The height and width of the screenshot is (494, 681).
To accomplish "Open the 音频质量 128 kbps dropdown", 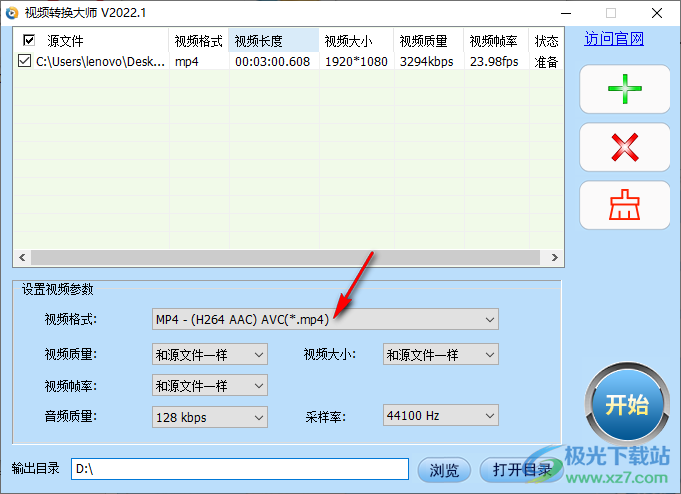I will pyautogui.click(x=209, y=417).
